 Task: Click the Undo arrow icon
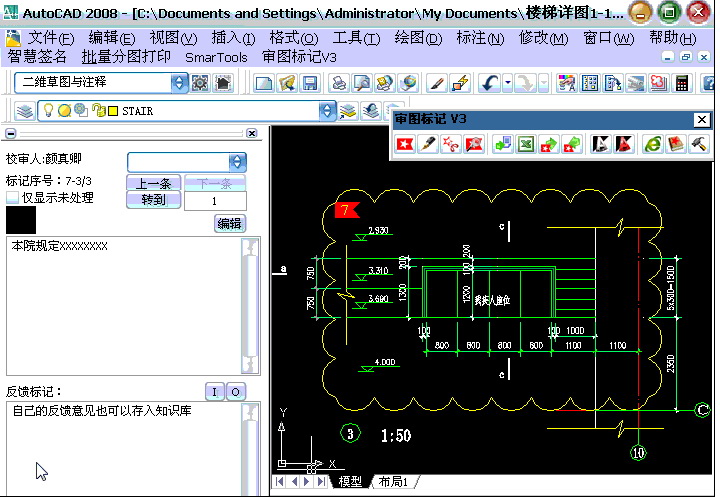(x=490, y=83)
